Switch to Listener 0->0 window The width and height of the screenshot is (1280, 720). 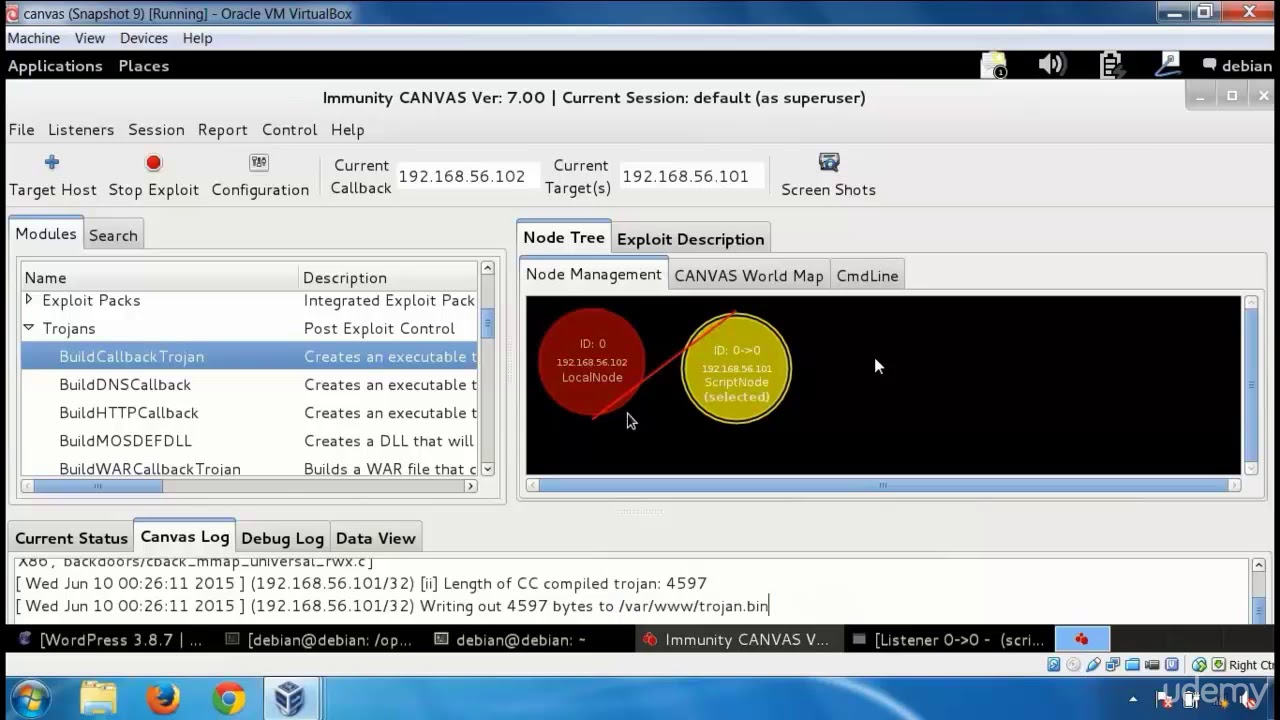pyautogui.click(x=947, y=640)
